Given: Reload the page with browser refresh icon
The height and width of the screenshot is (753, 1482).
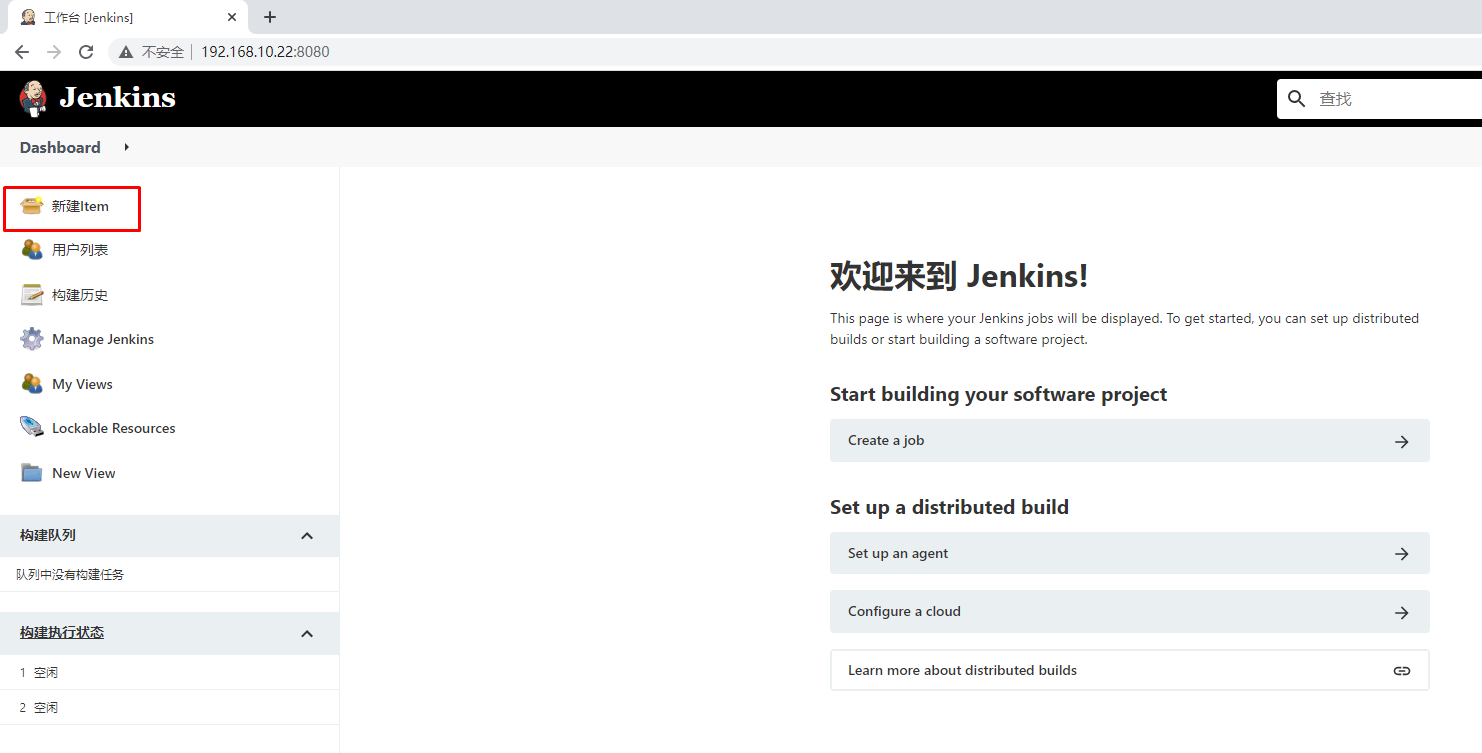Looking at the screenshot, I should point(86,52).
